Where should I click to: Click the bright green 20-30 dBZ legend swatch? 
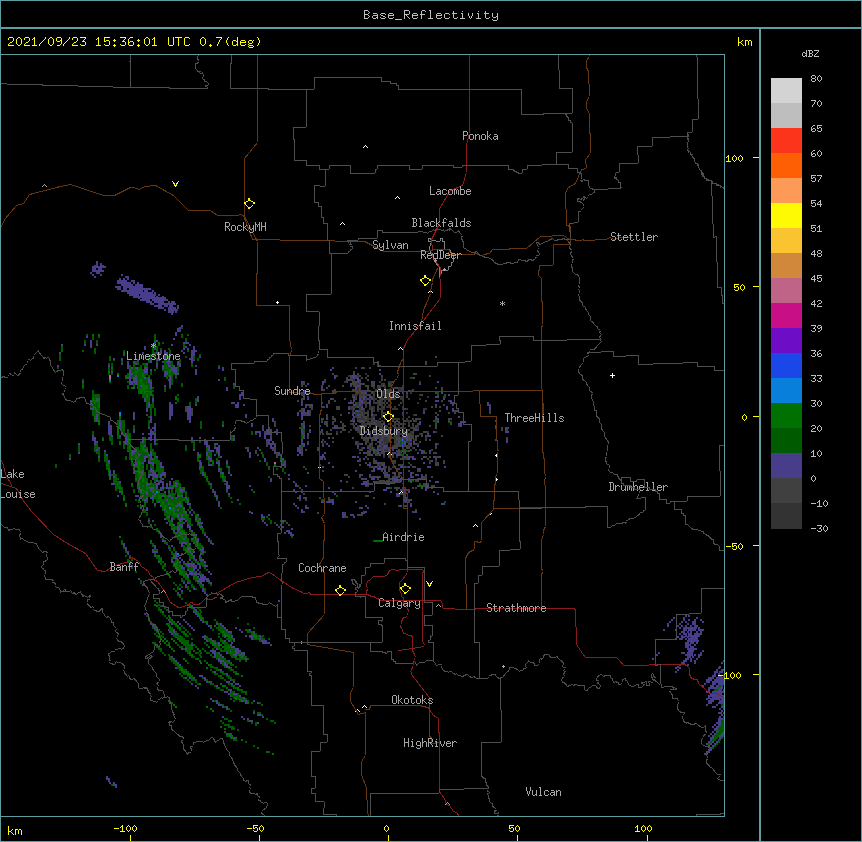coord(786,416)
